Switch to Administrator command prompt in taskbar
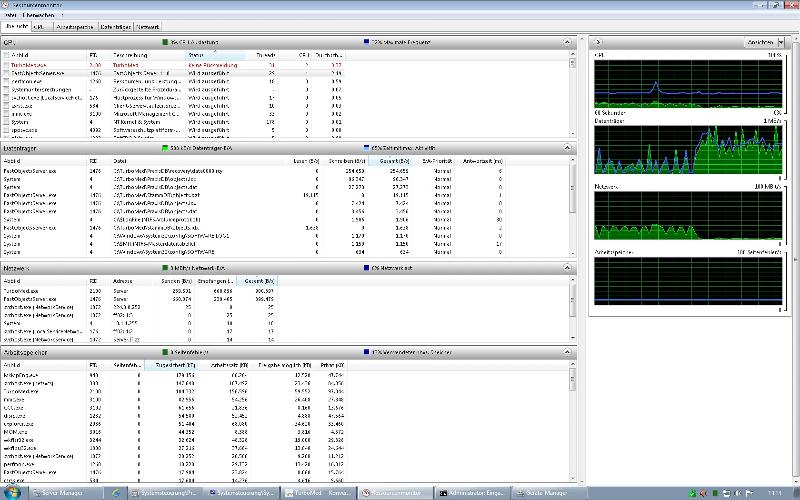The width and height of the screenshot is (800, 500). point(471,493)
